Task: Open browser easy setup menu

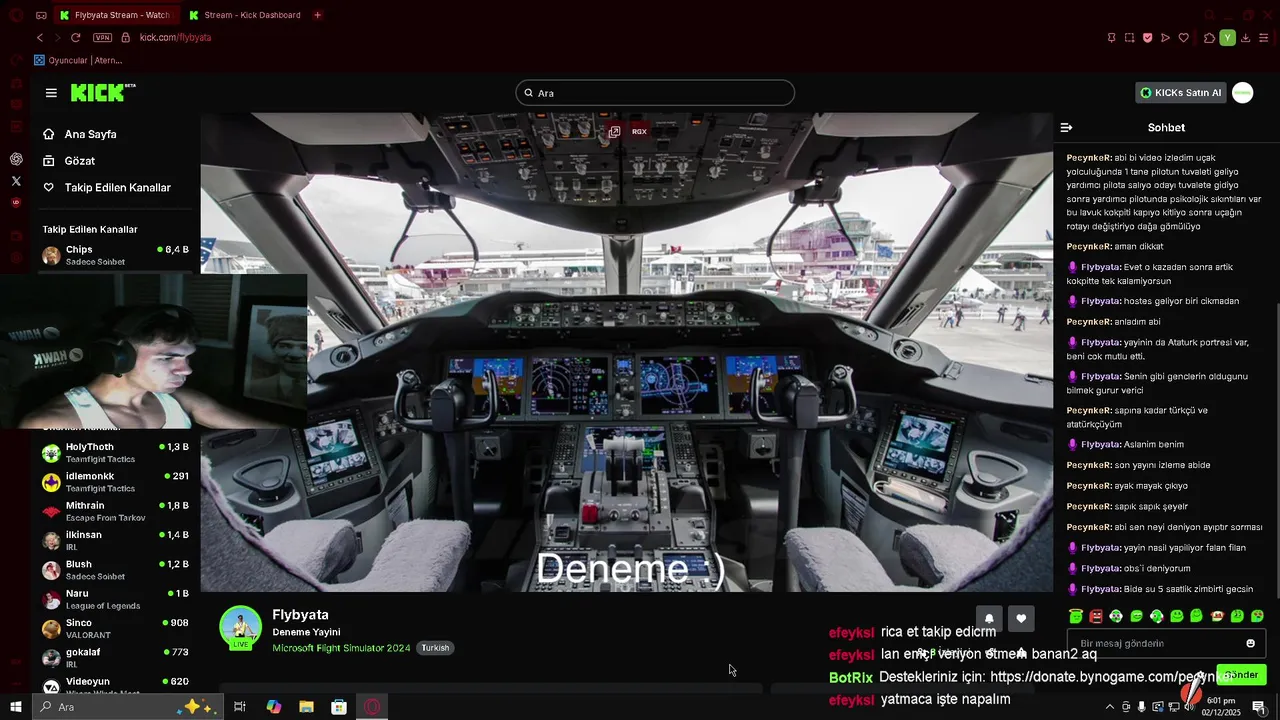Action: tap(1265, 38)
